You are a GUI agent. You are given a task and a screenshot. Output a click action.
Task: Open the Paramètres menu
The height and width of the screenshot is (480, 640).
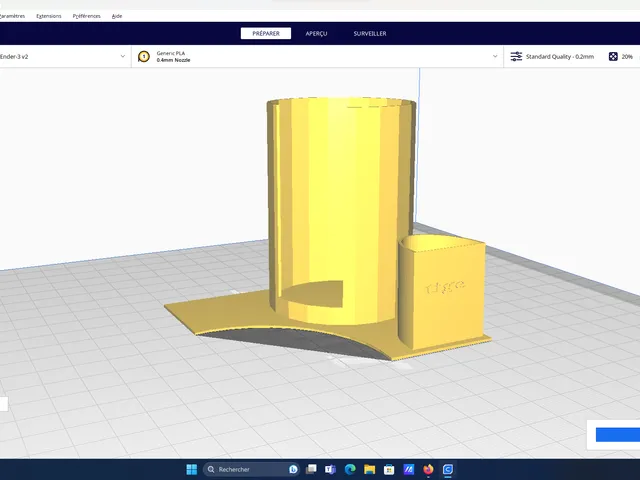[x=12, y=16]
